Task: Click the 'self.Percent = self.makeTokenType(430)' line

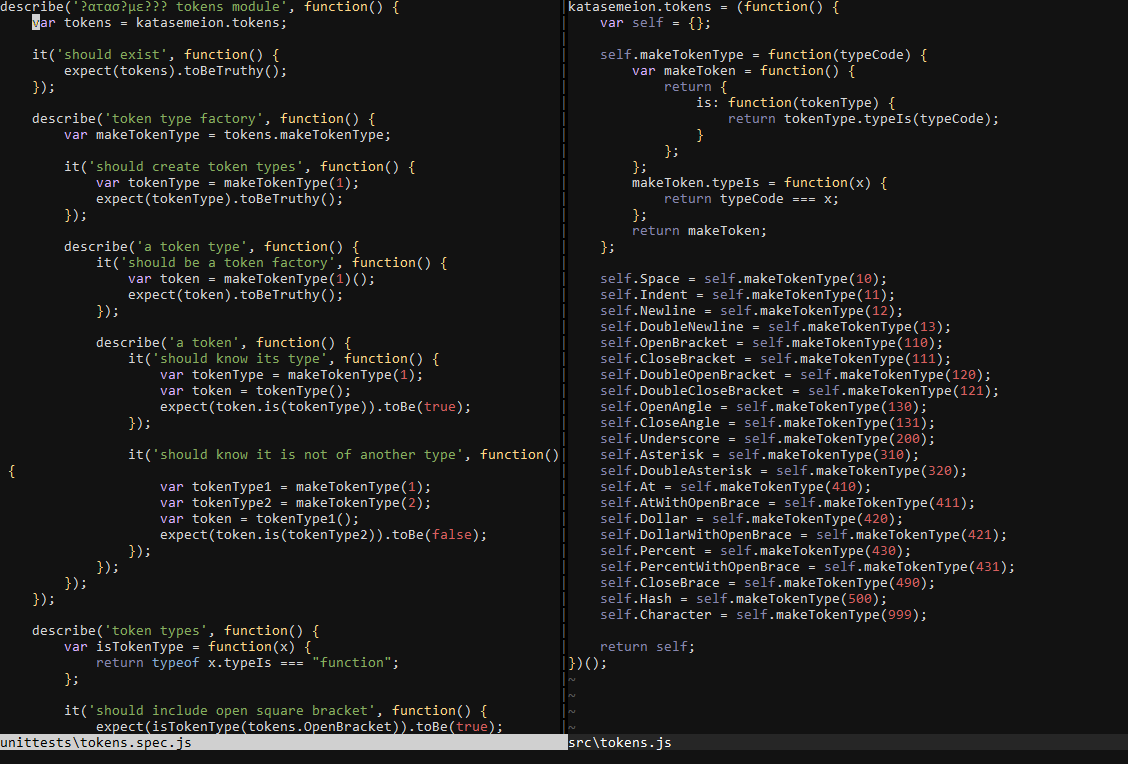Action: pos(755,550)
